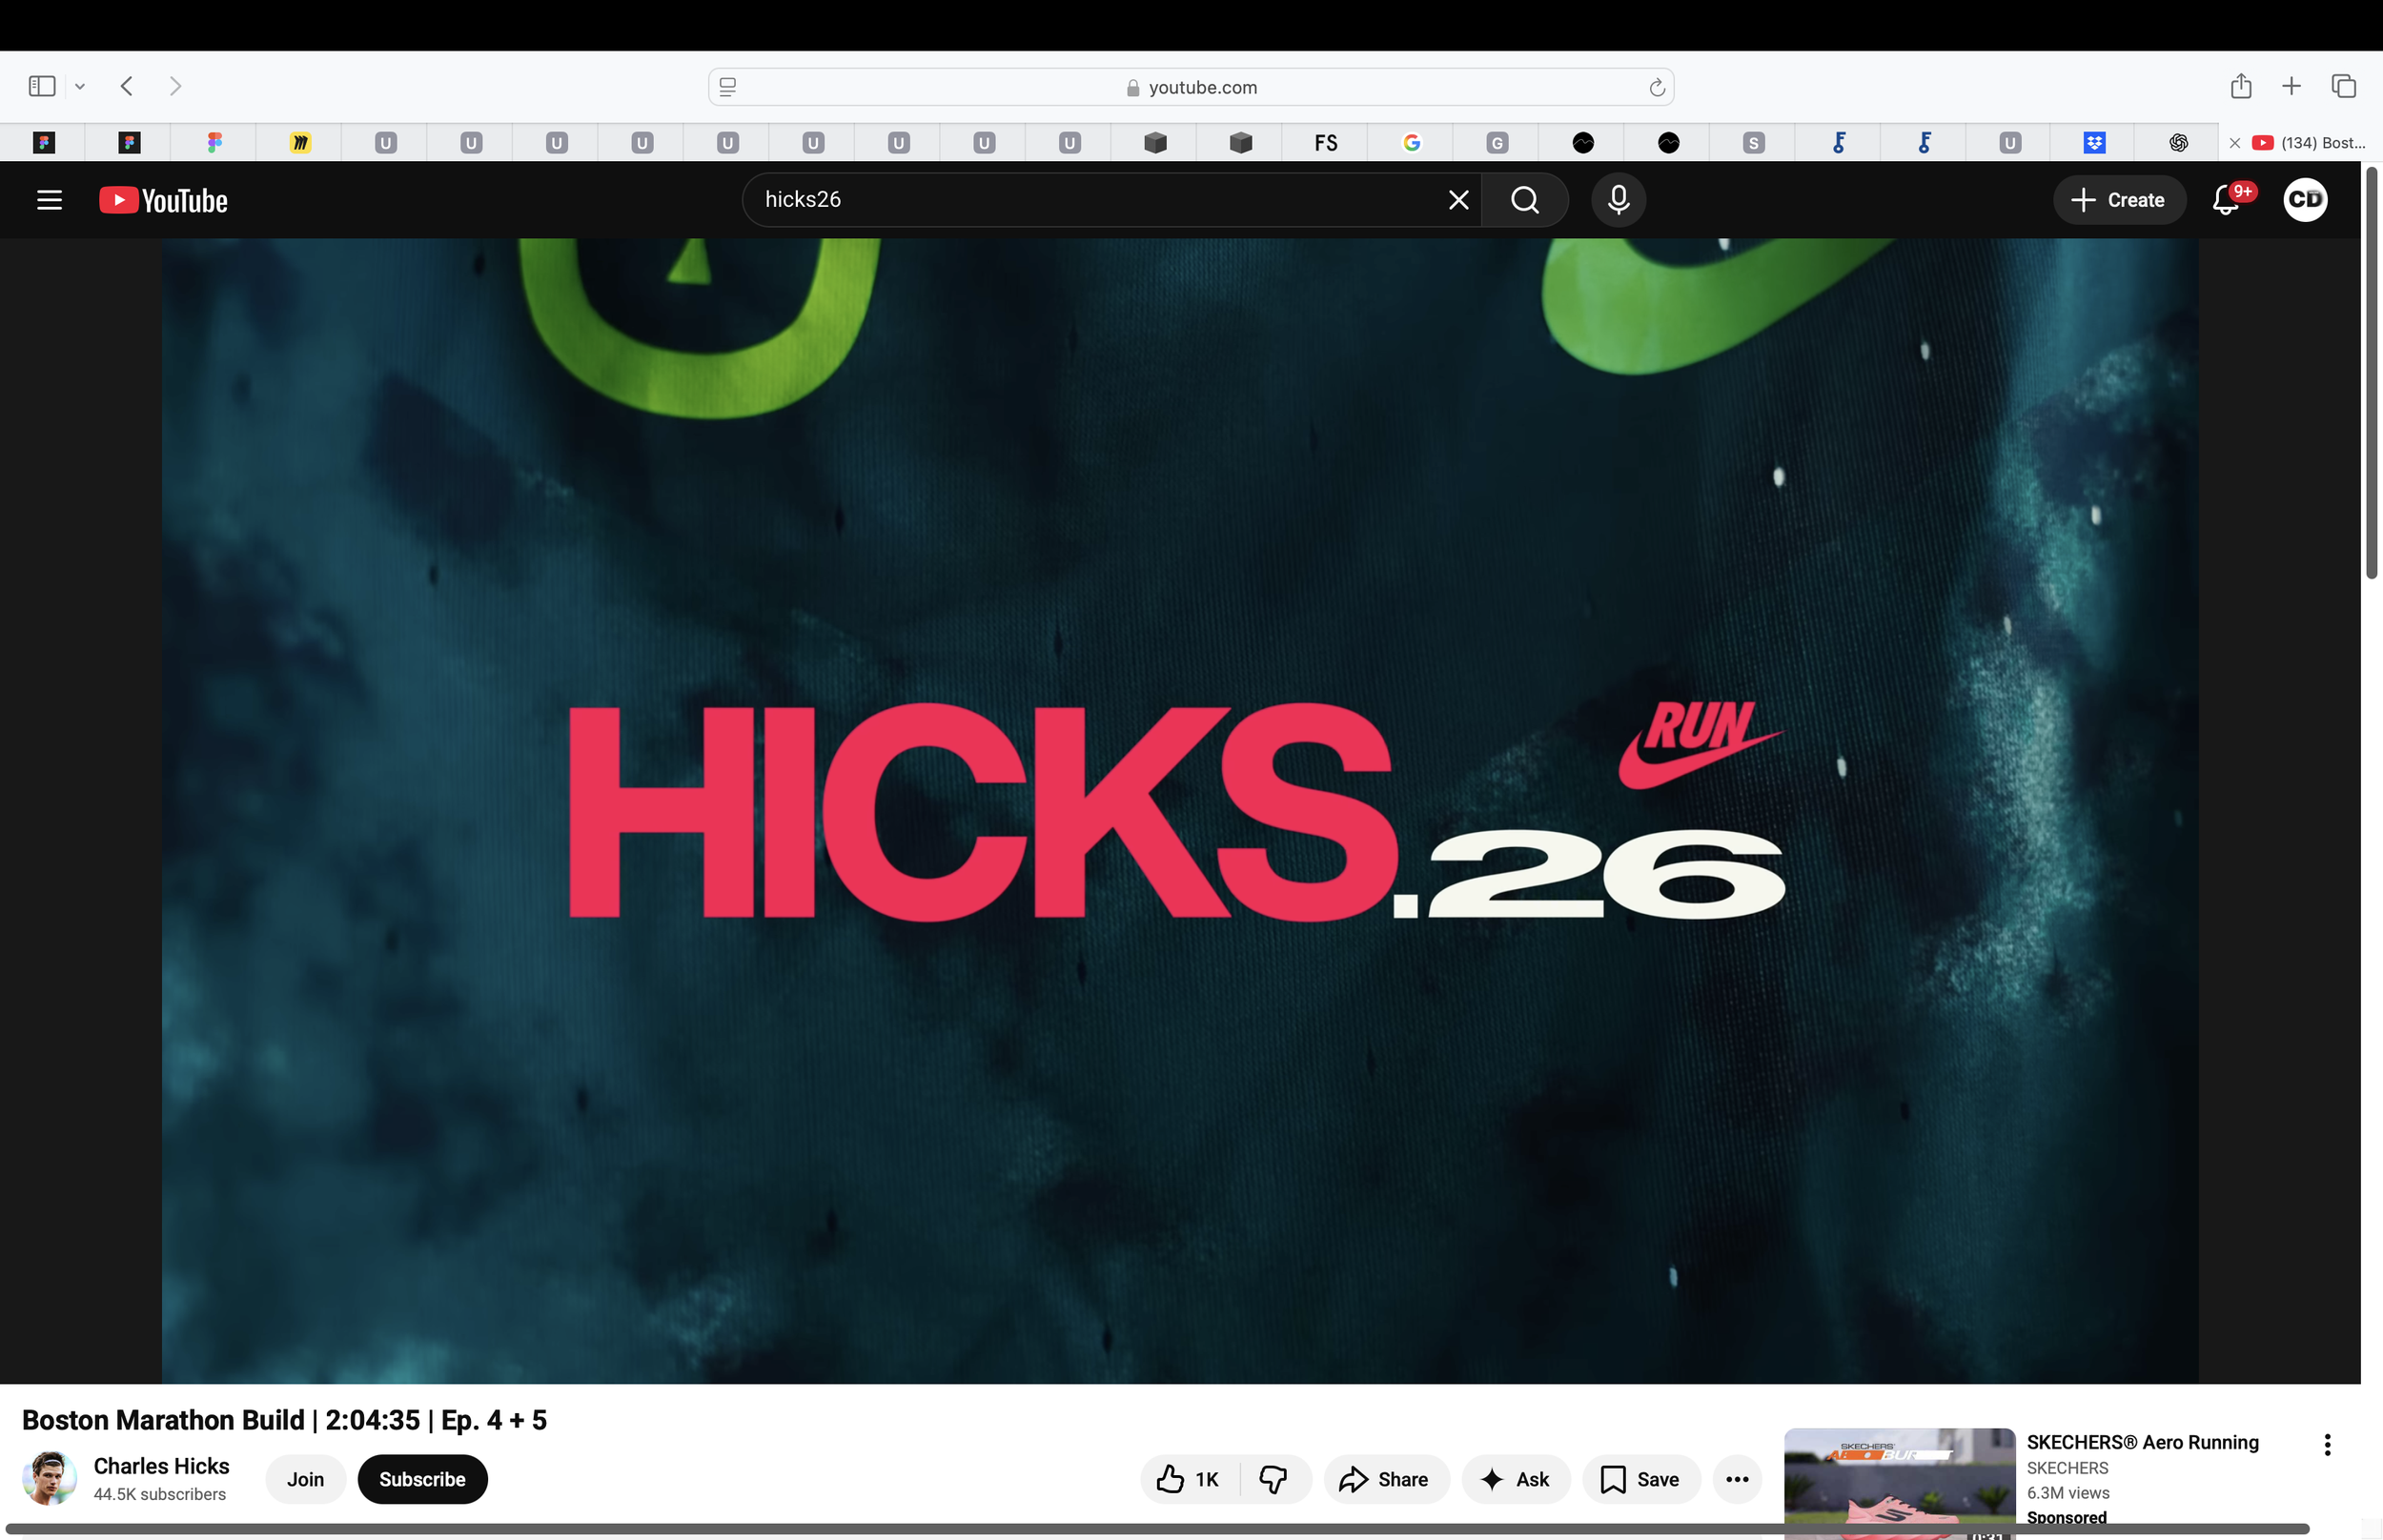This screenshot has width=2383, height=1540.
Task: Dislike this video
Action: click(x=1275, y=1479)
